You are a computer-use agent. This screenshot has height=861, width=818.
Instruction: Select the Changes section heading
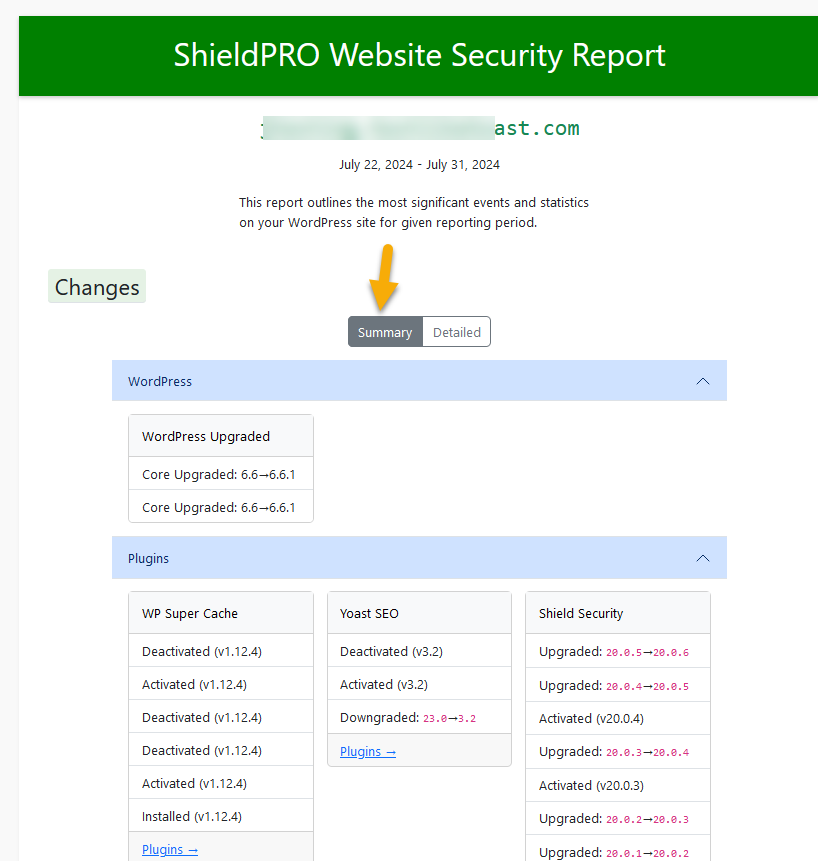(x=97, y=287)
